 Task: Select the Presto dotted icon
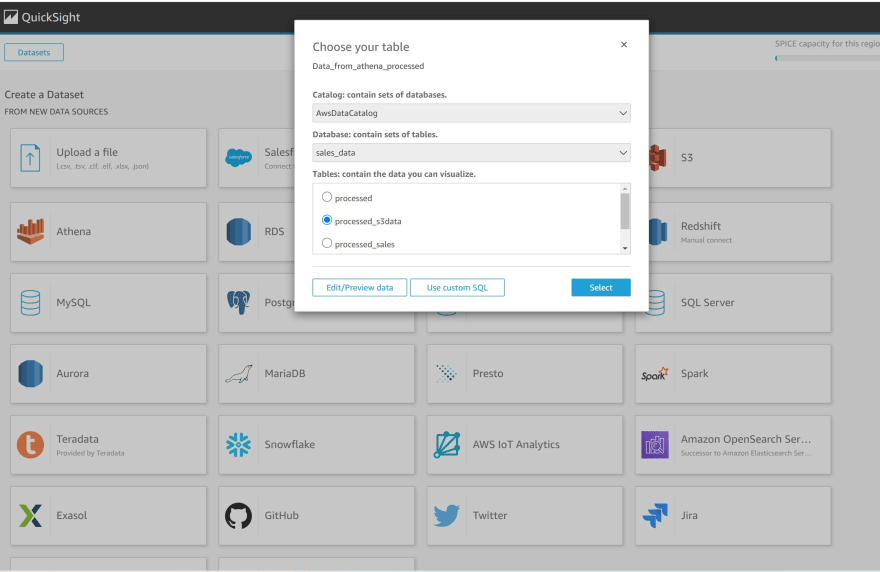[447, 373]
